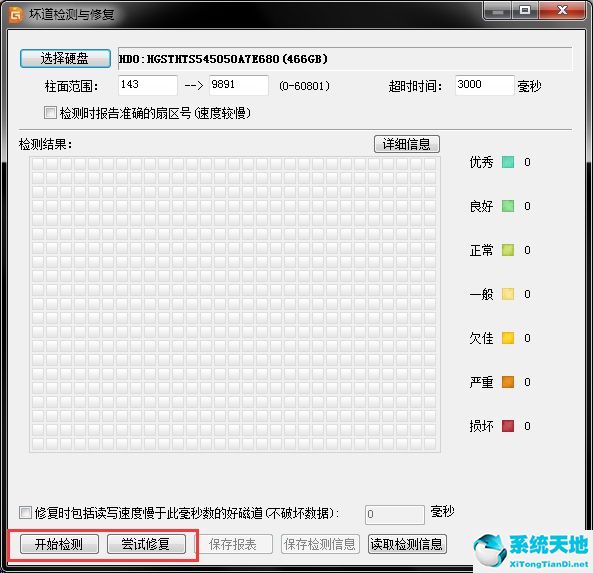Select the HD0 HGST disk name field
The width and height of the screenshot is (593, 573).
coord(345,59)
